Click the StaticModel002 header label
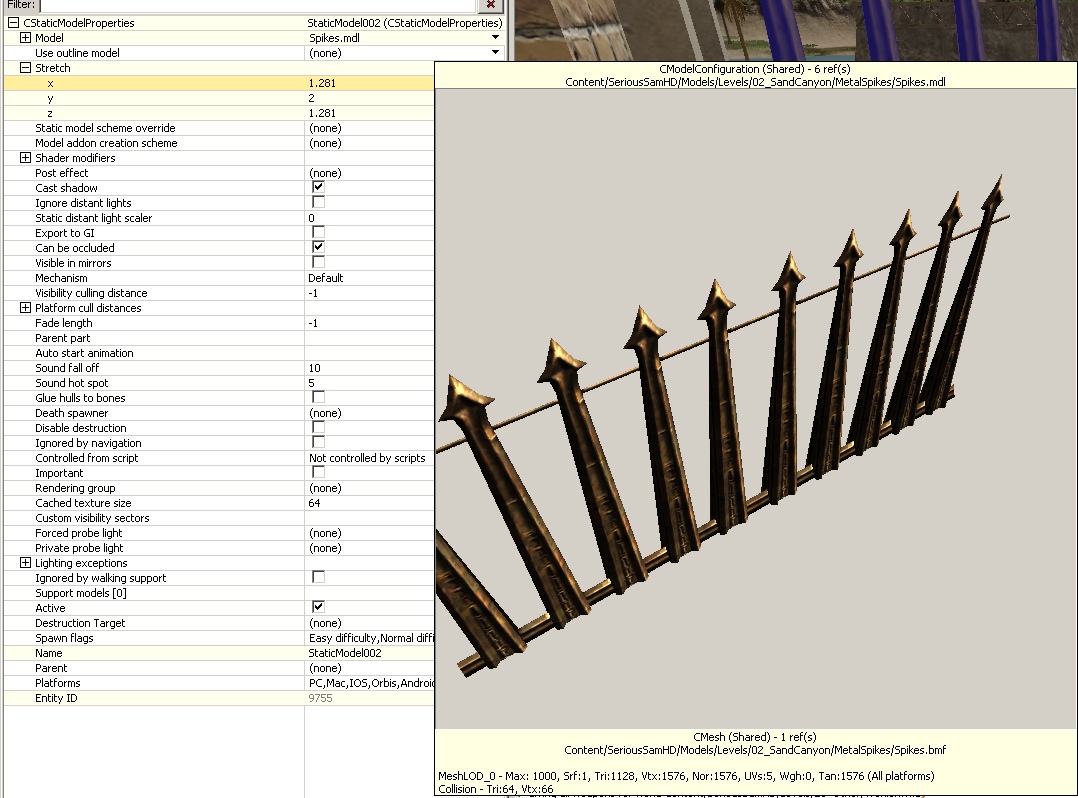The height and width of the screenshot is (798, 1078). pos(405,23)
